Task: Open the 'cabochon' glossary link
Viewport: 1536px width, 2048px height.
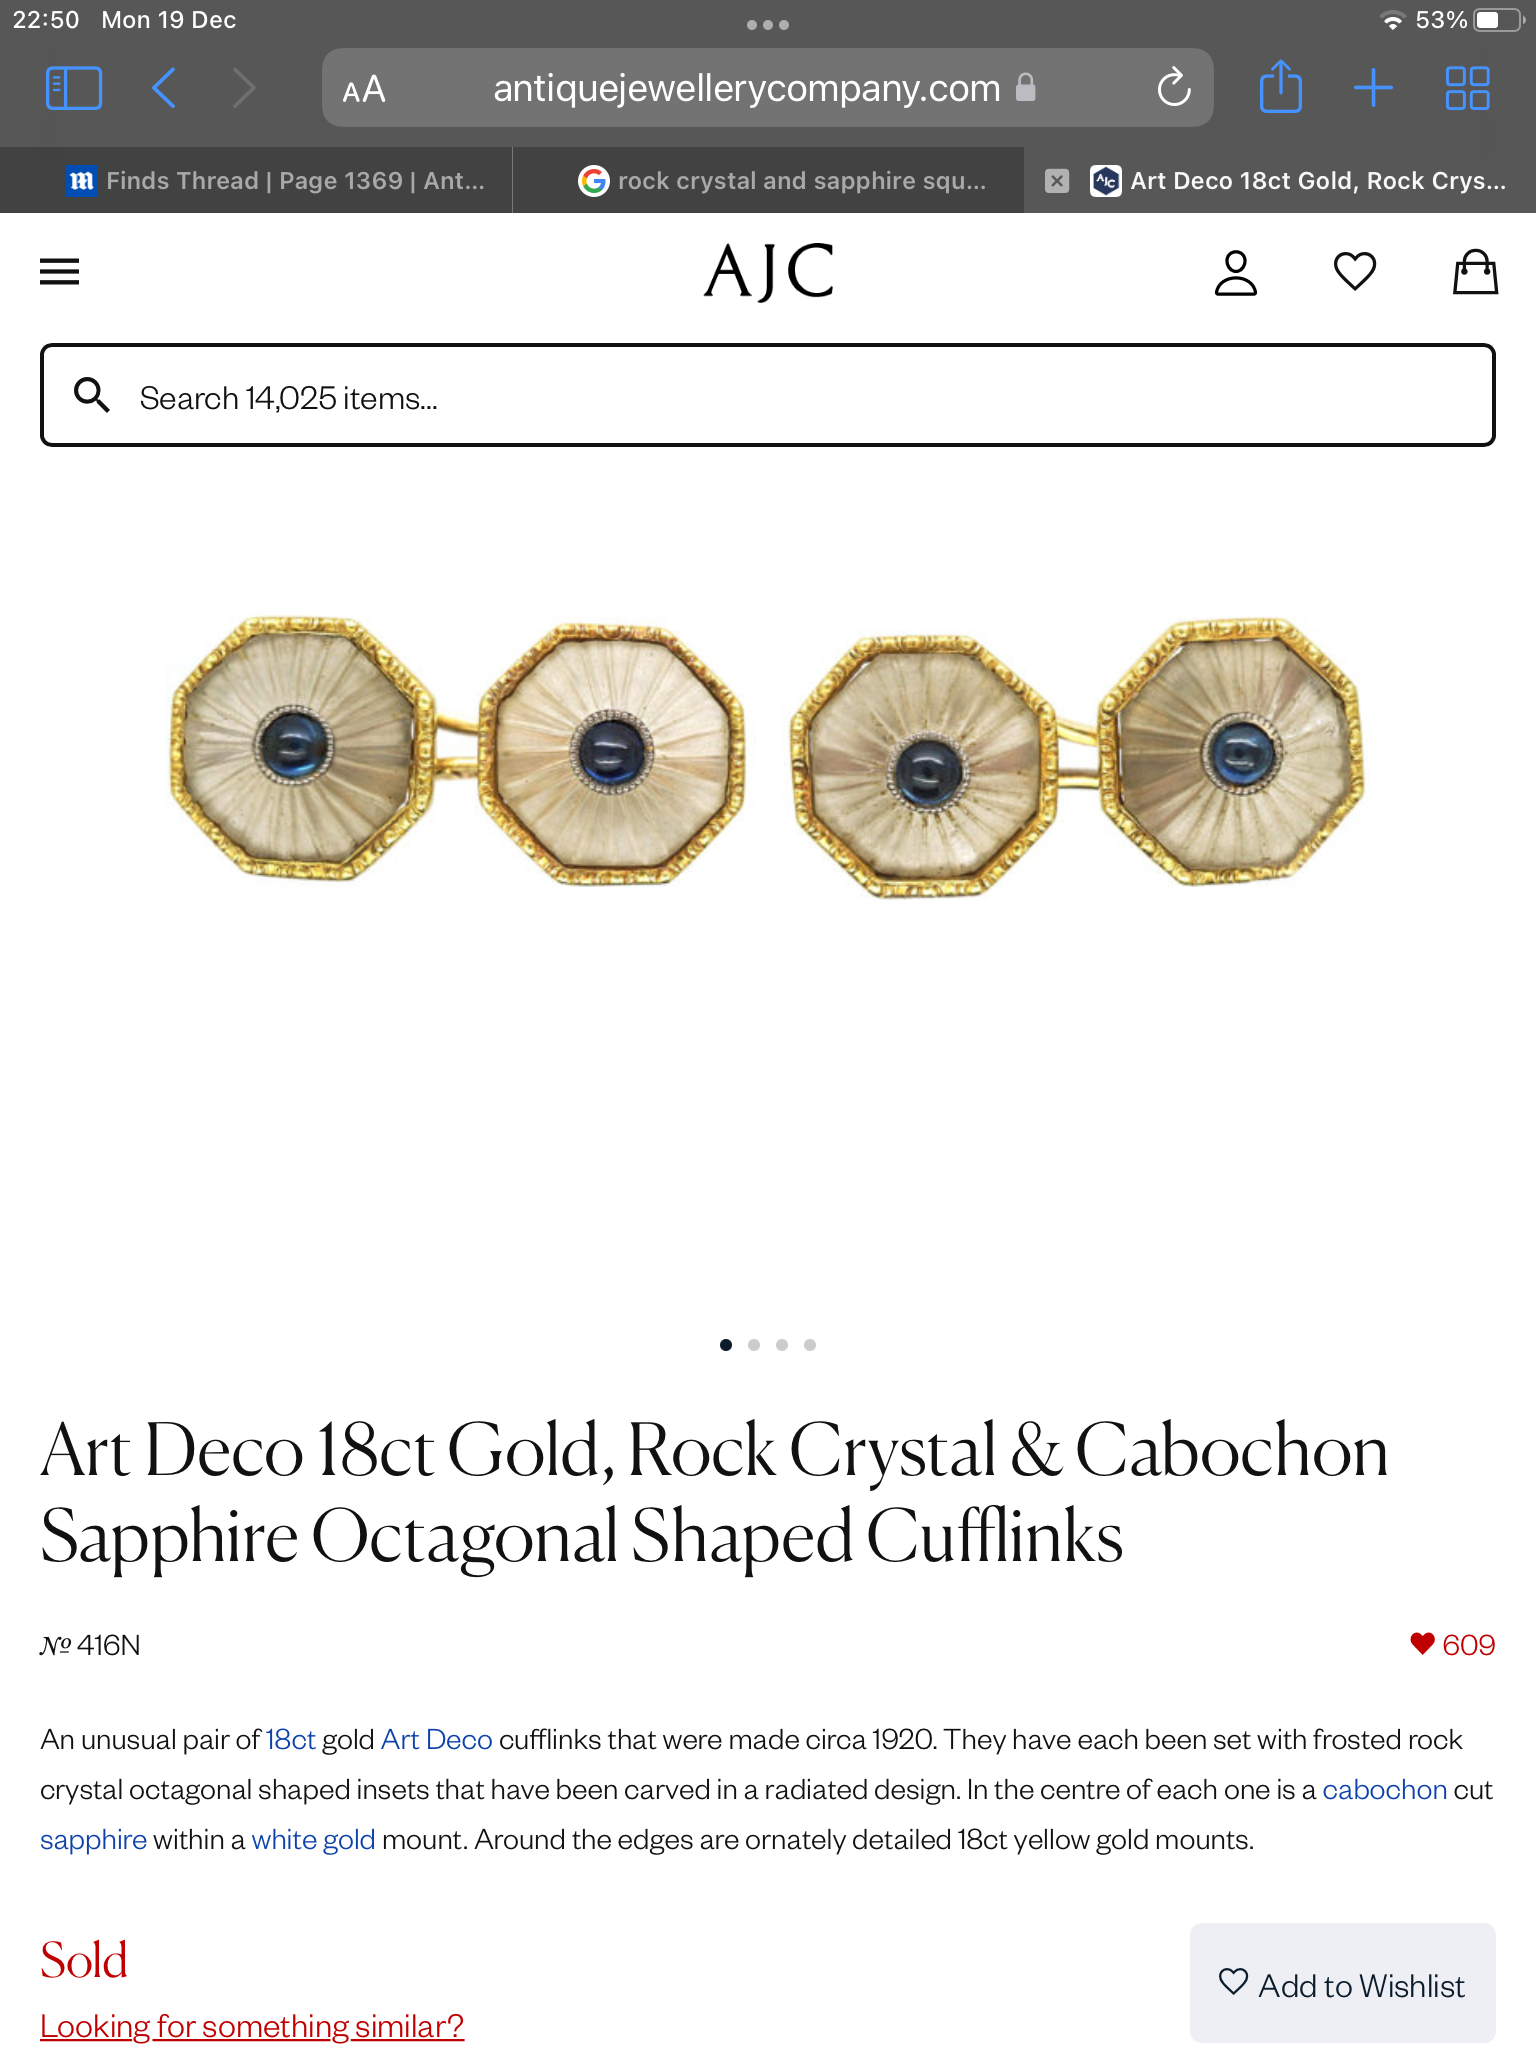Action: 1384,1789
